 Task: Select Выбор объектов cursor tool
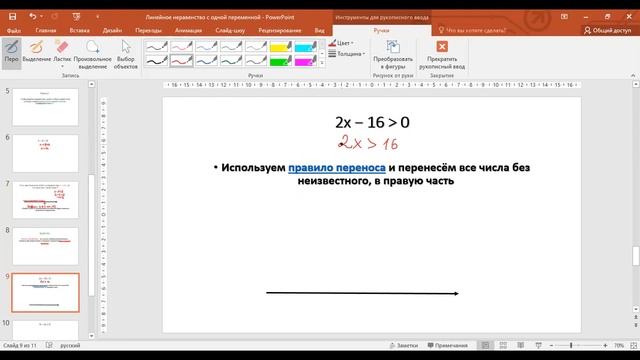pos(126,54)
